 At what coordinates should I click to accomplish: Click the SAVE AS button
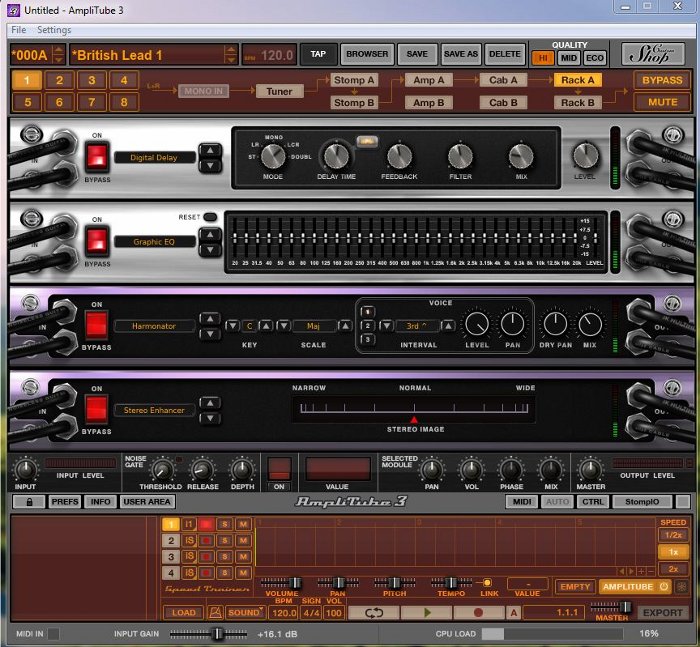tap(461, 54)
